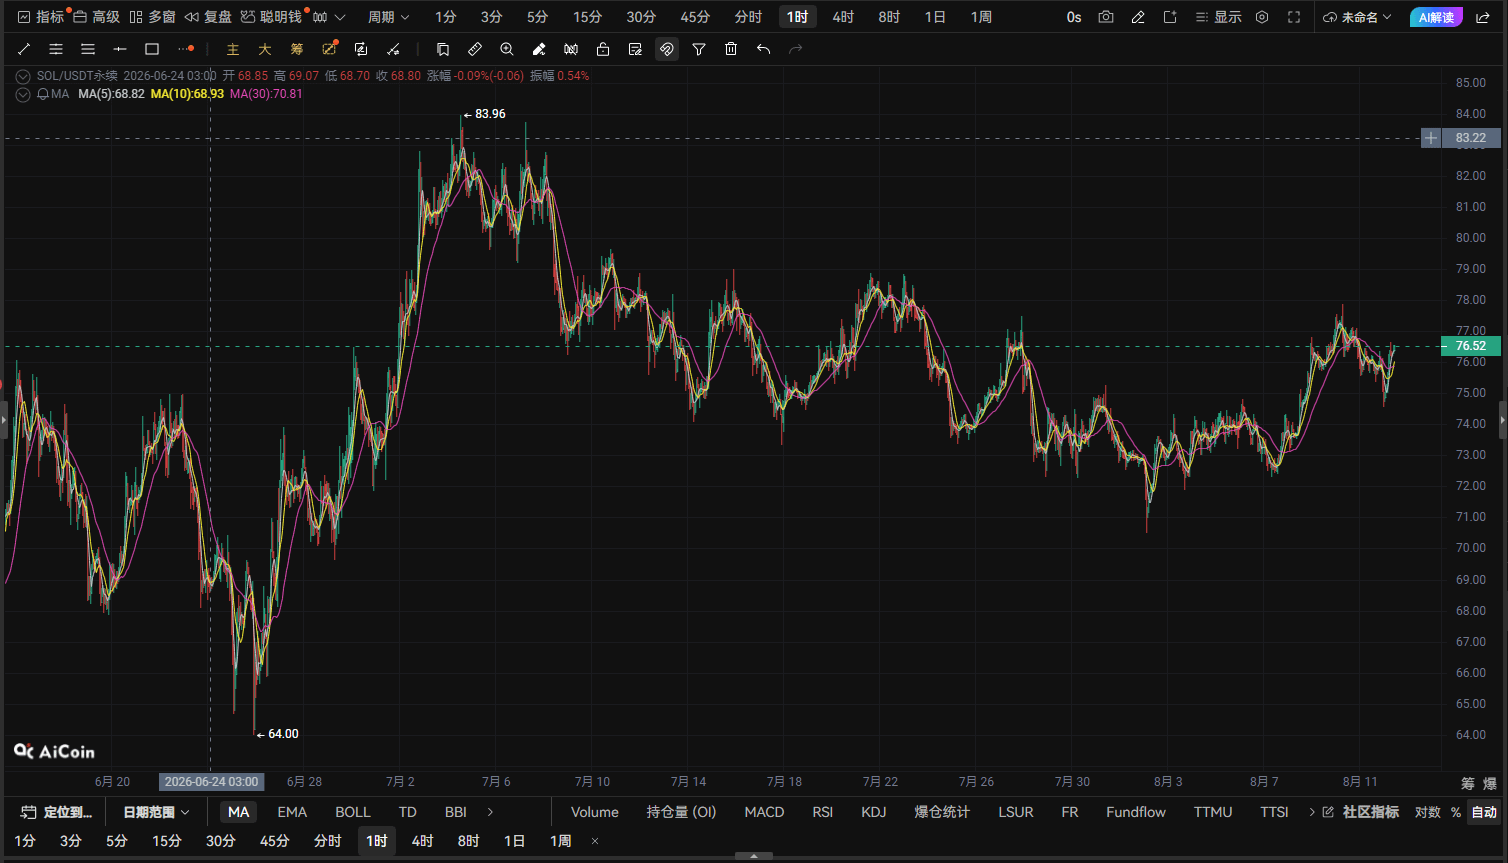Toggle the MA main indicator

(238, 812)
